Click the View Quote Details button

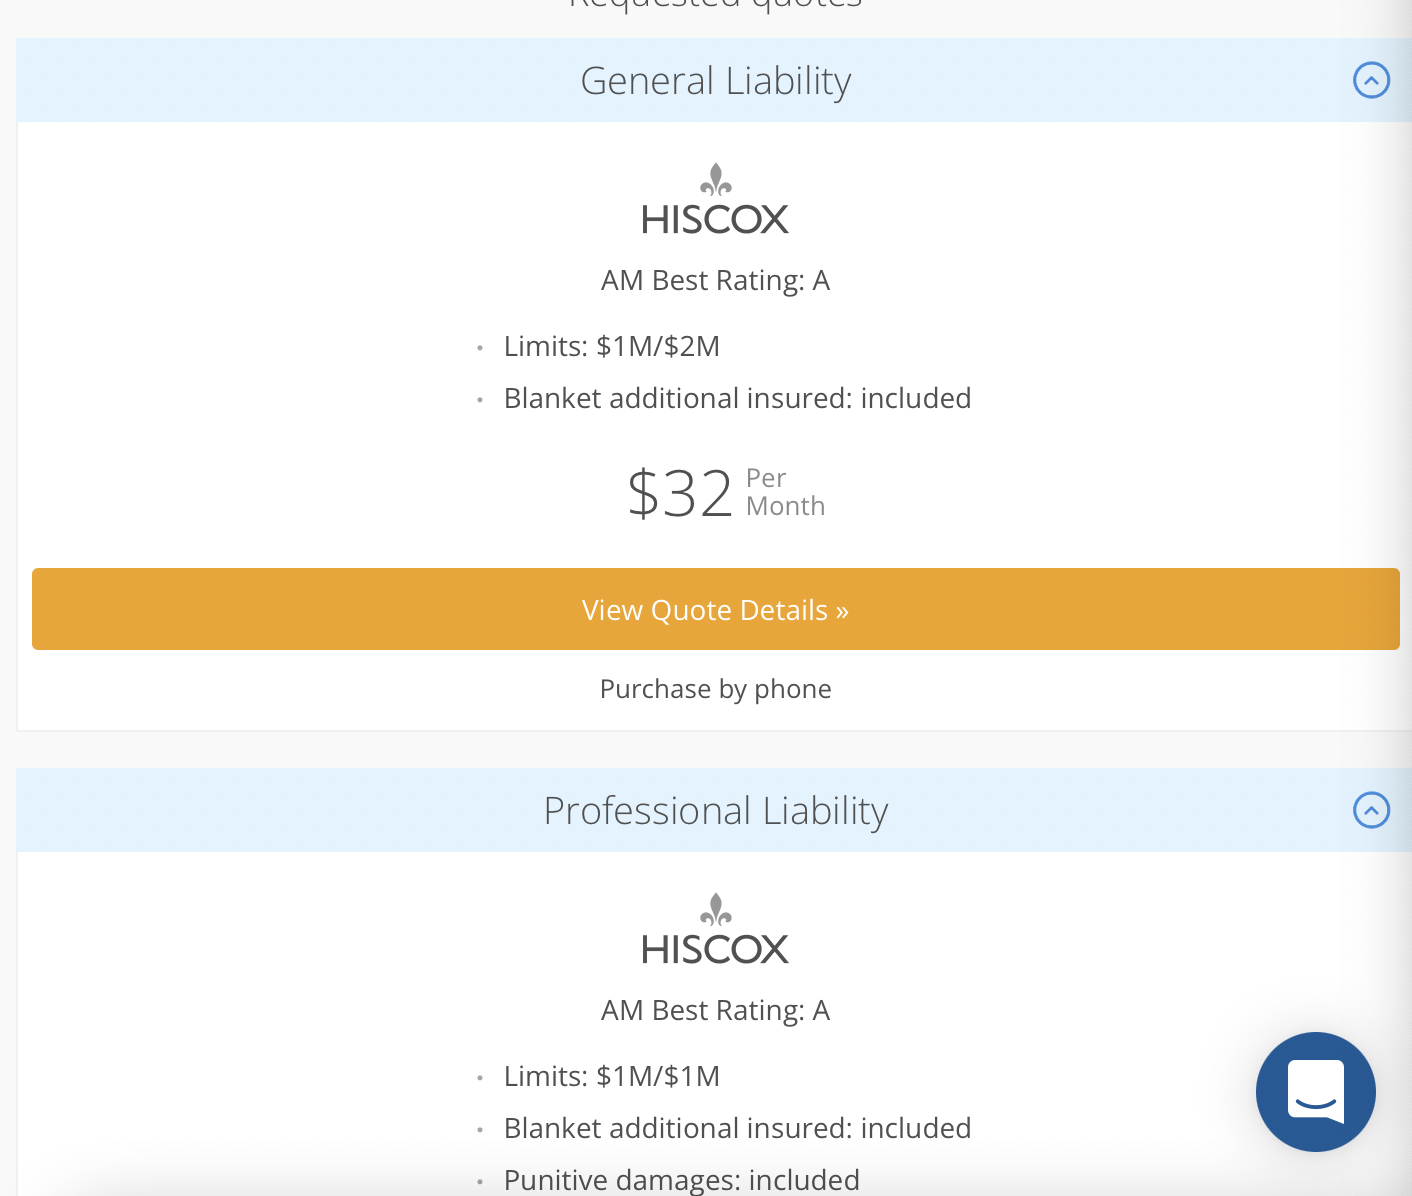coord(716,609)
